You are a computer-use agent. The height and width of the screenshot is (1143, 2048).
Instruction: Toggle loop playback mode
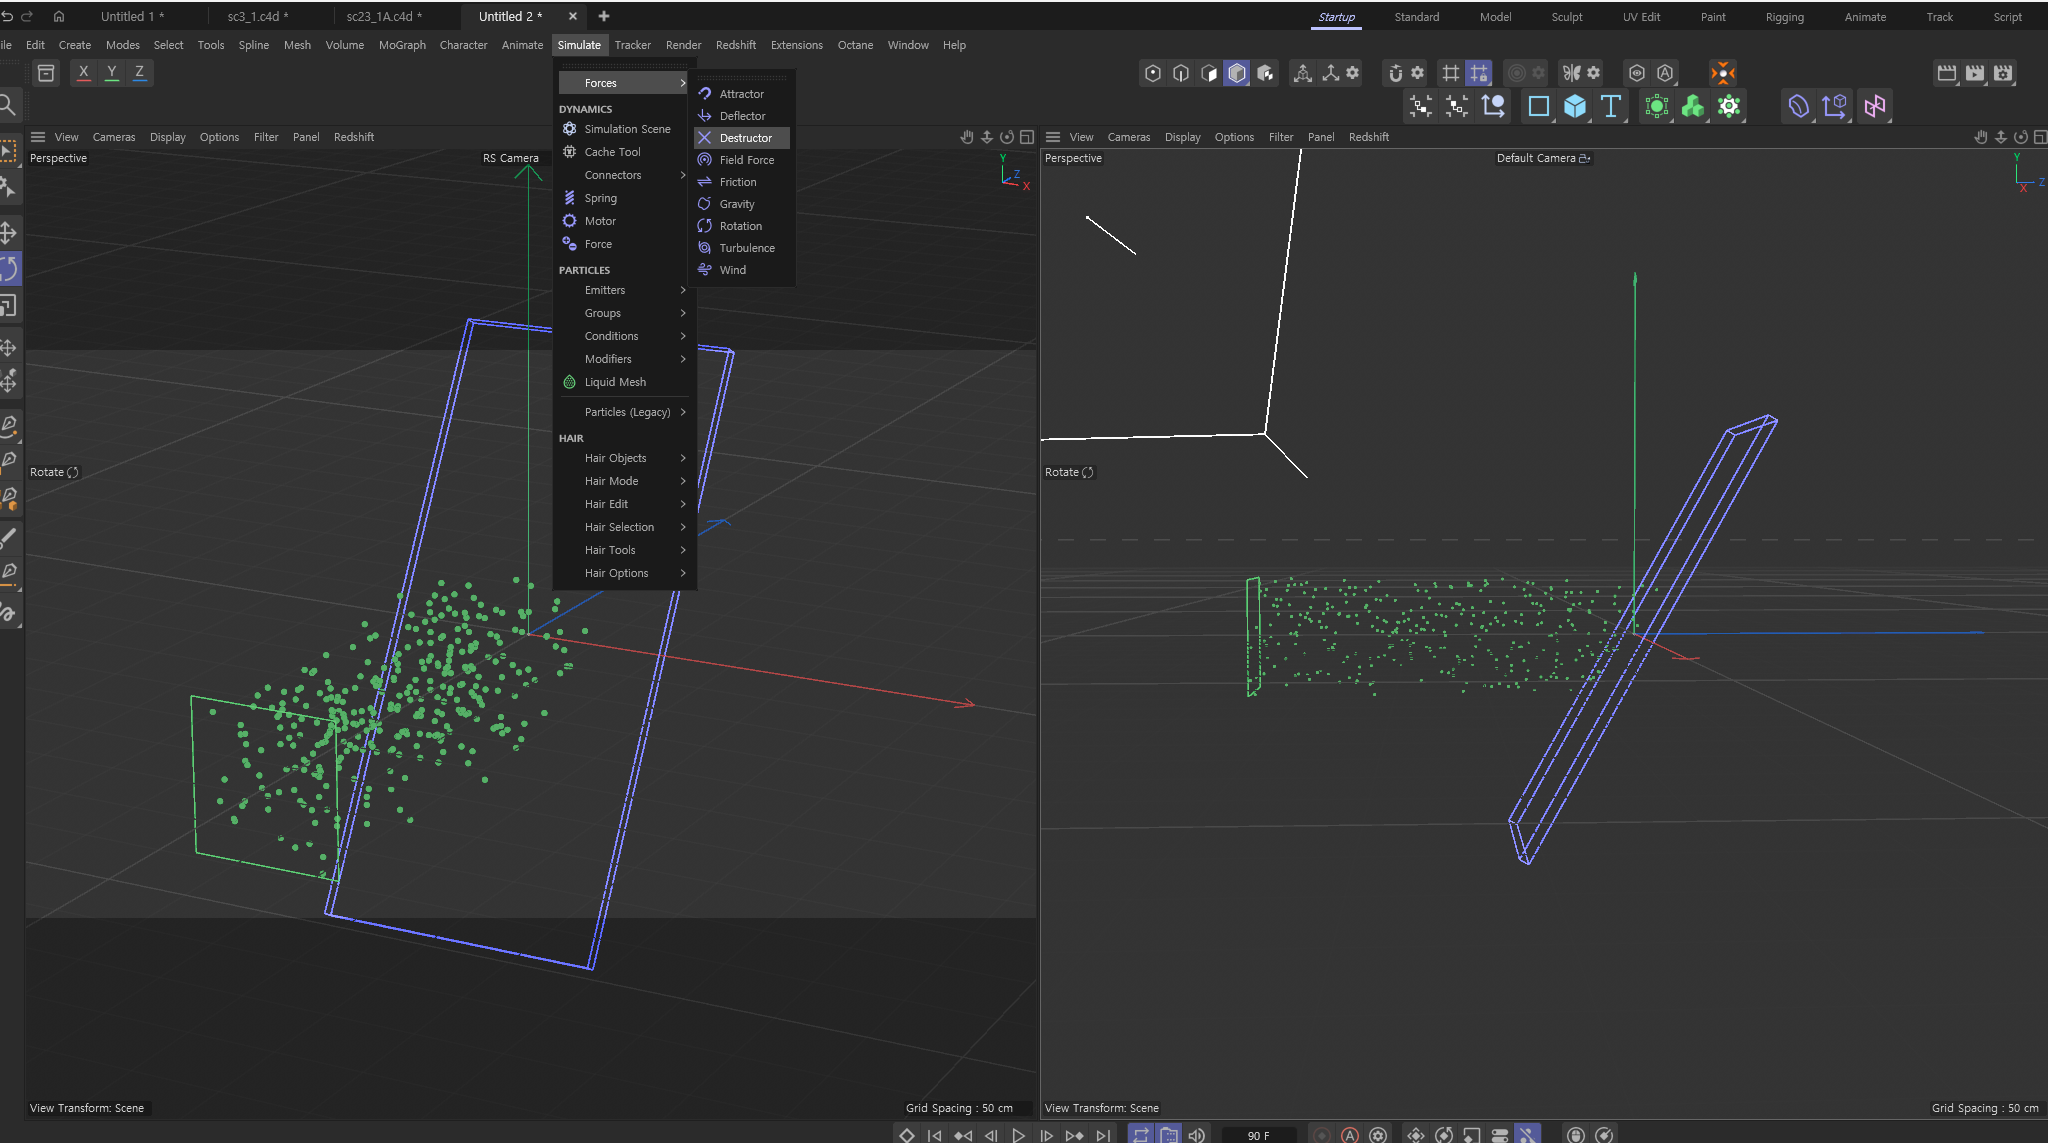1140,1135
